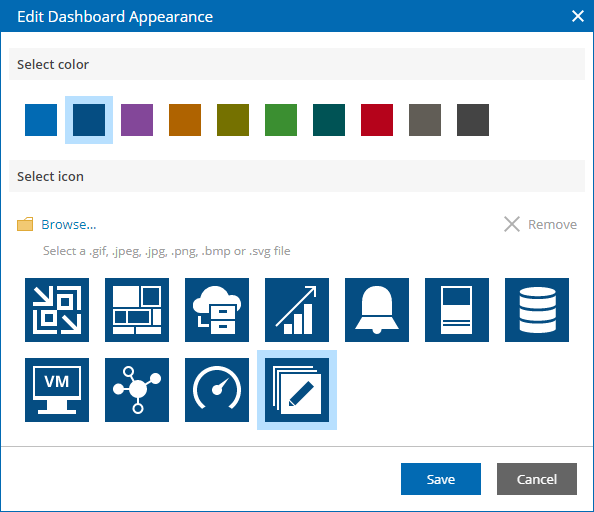This screenshot has height=512, width=594.
Task: Select the bright green color swatch
Action: tap(281, 120)
